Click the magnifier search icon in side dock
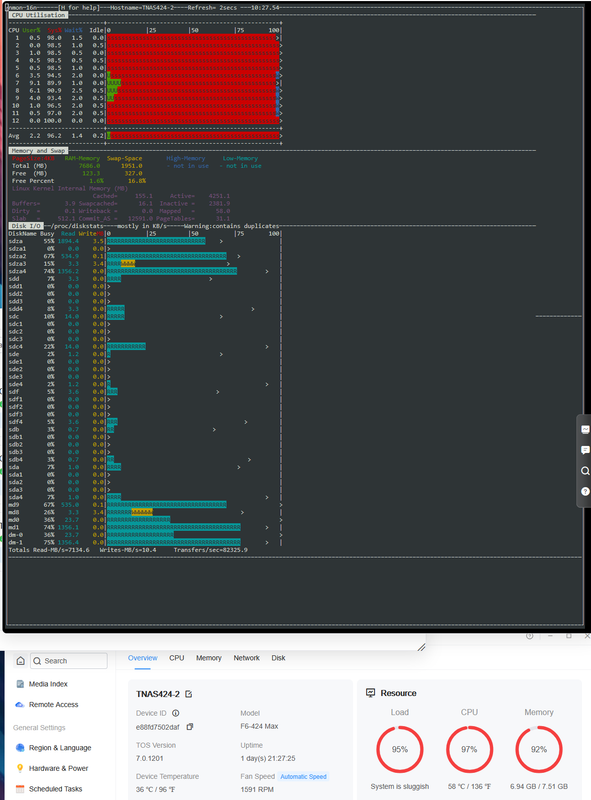This screenshot has width=591, height=800. point(585,470)
